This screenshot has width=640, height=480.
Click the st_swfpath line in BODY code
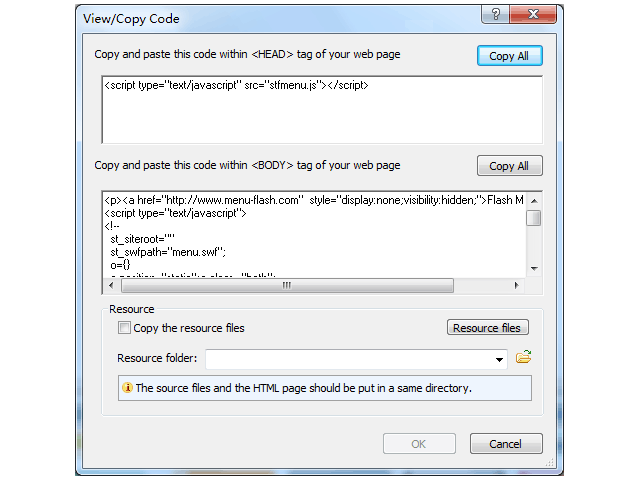click(x=168, y=252)
